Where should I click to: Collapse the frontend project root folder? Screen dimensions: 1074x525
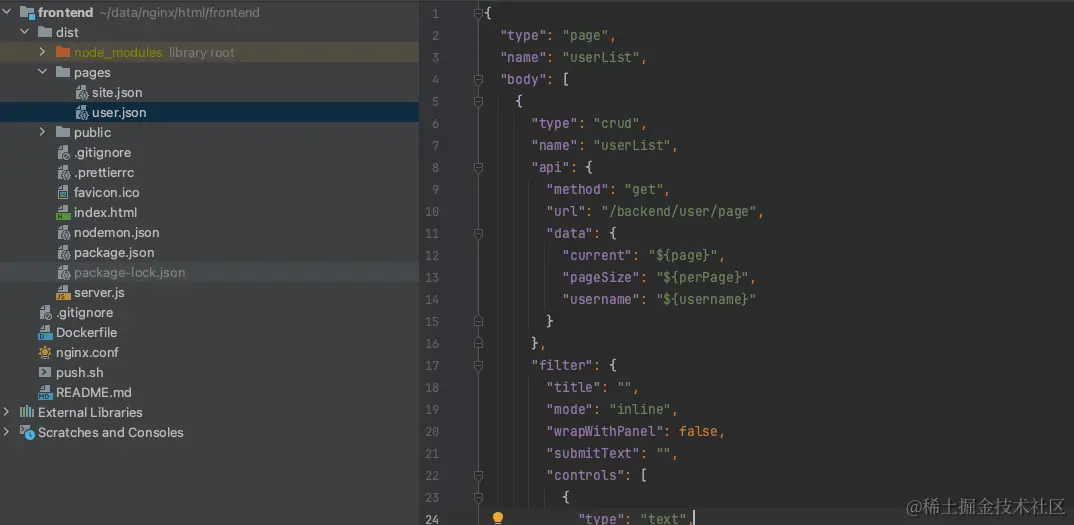click(x=7, y=12)
